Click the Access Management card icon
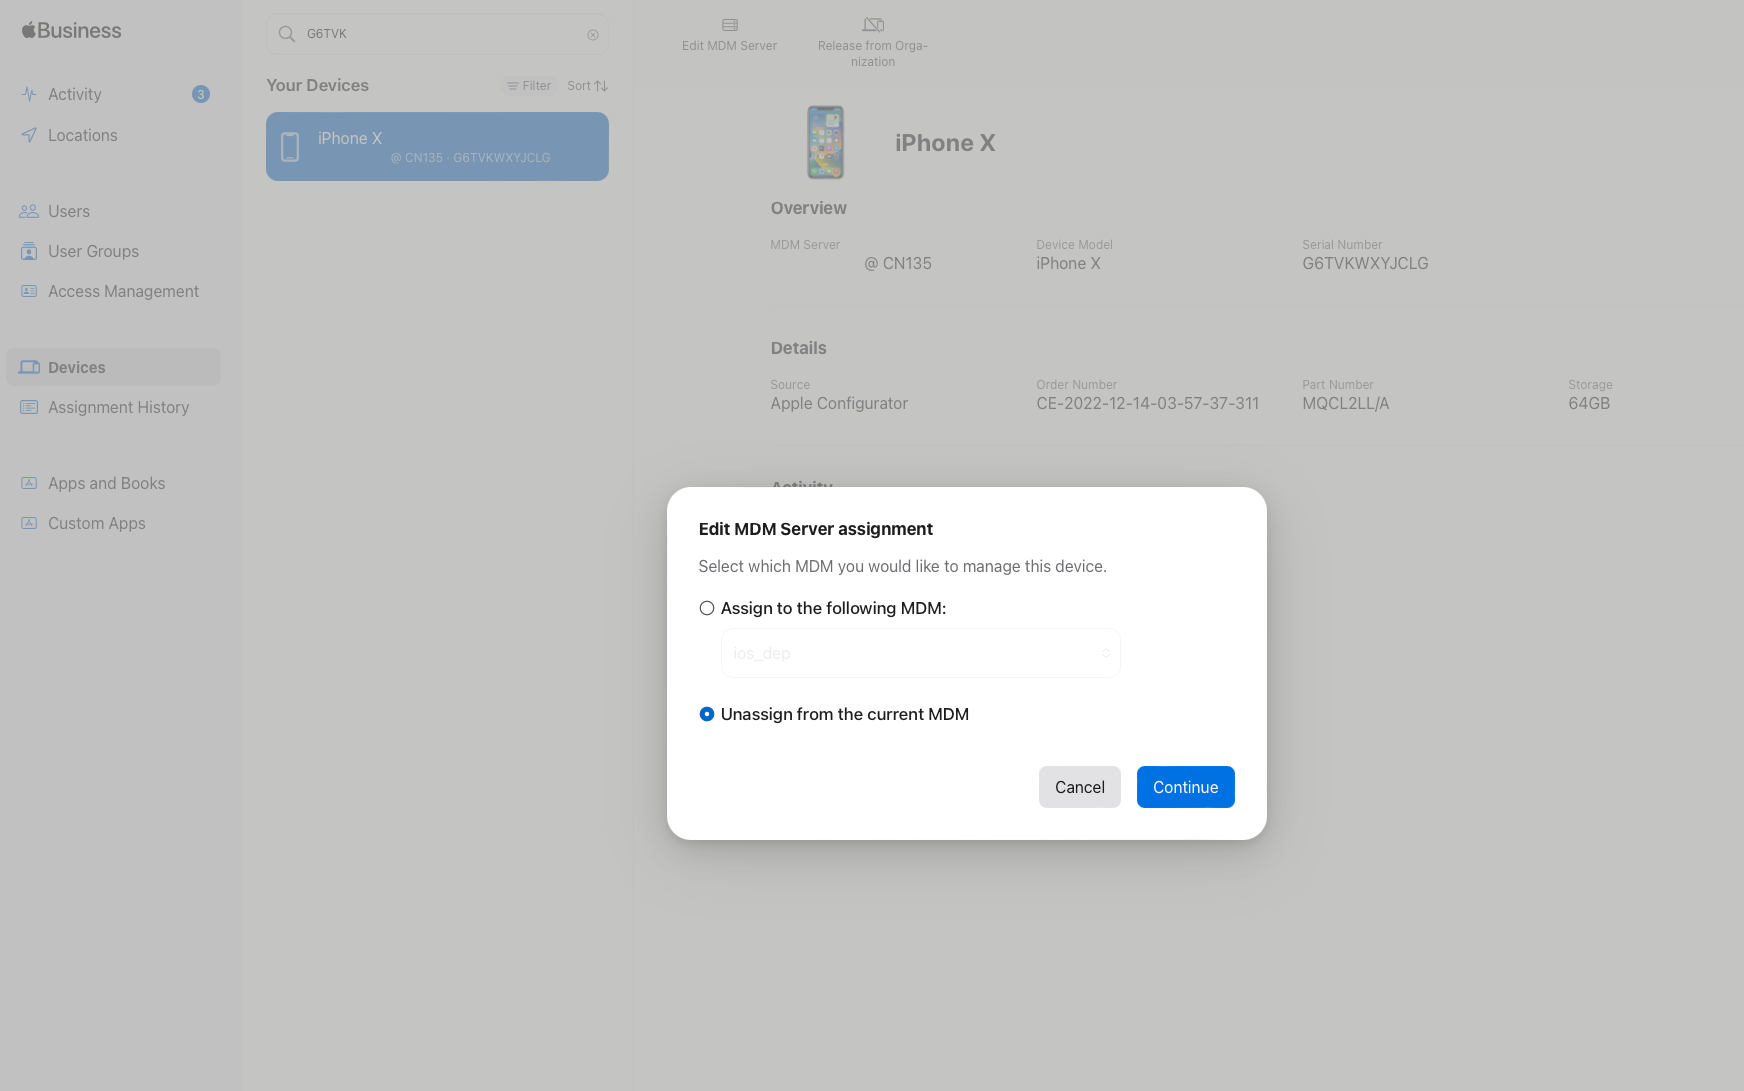 (x=29, y=291)
